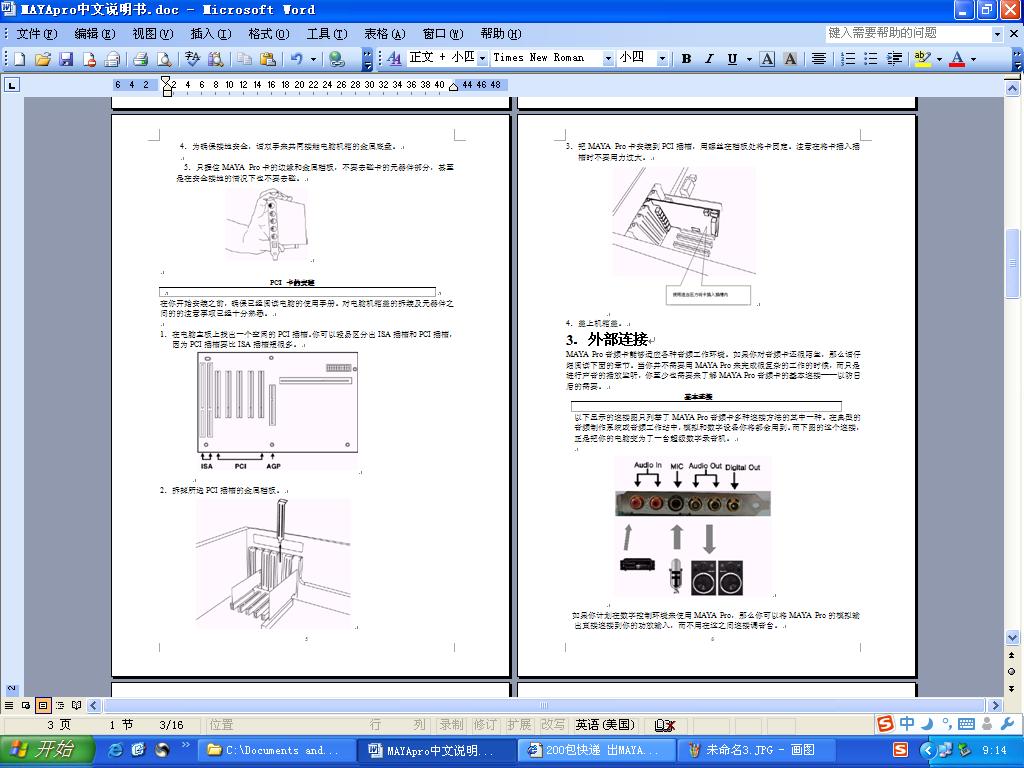The width and height of the screenshot is (1024, 768).
Task: Switch to C:\Documents and... taskbar window
Action: click(x=276, y=750)
